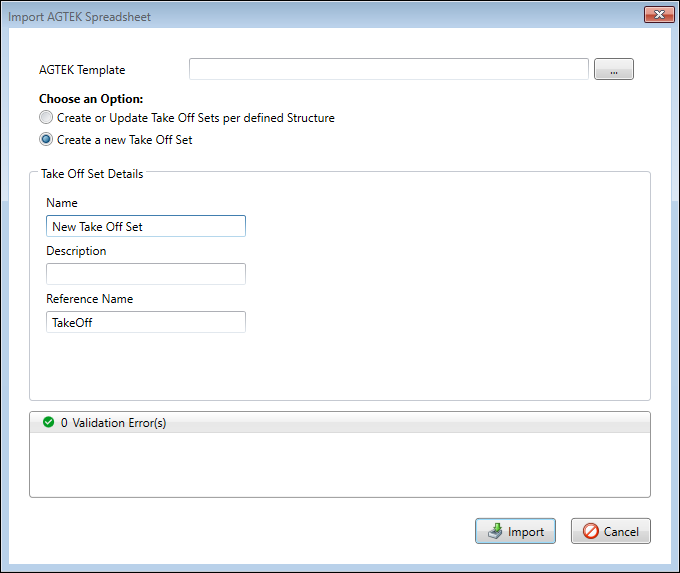
Task: Click the red prohibition icon on Cancel
Action: [x=590, y=532]
